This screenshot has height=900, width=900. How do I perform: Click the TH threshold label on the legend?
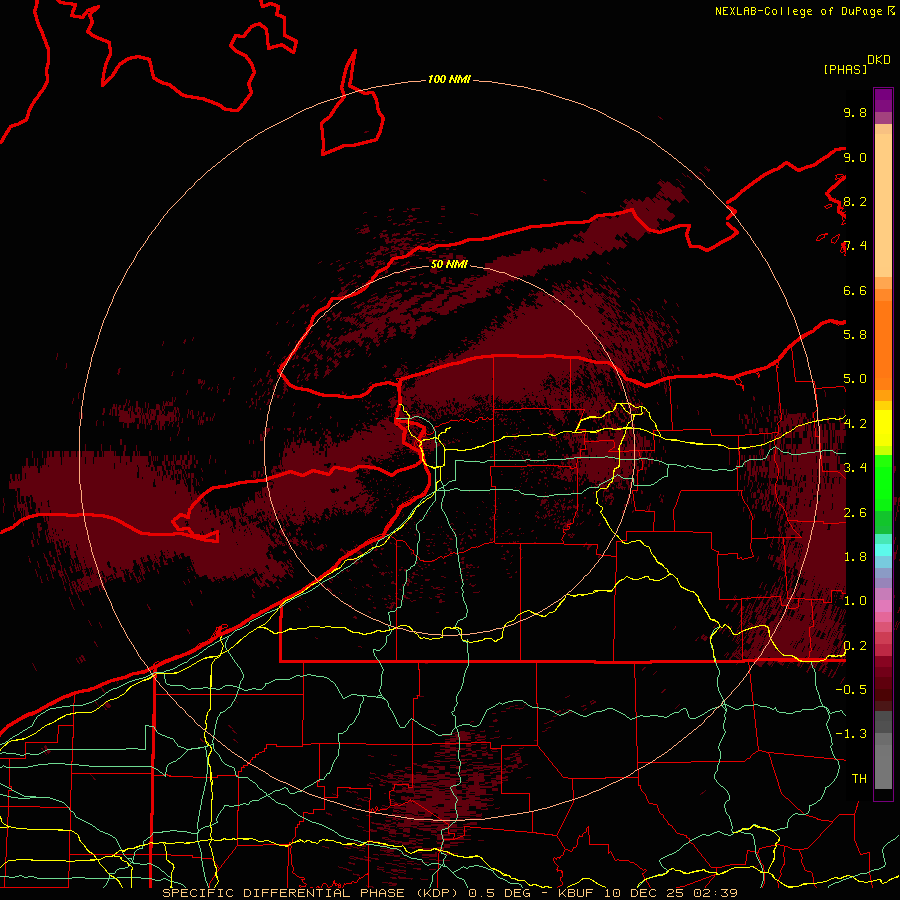[859, 778]
